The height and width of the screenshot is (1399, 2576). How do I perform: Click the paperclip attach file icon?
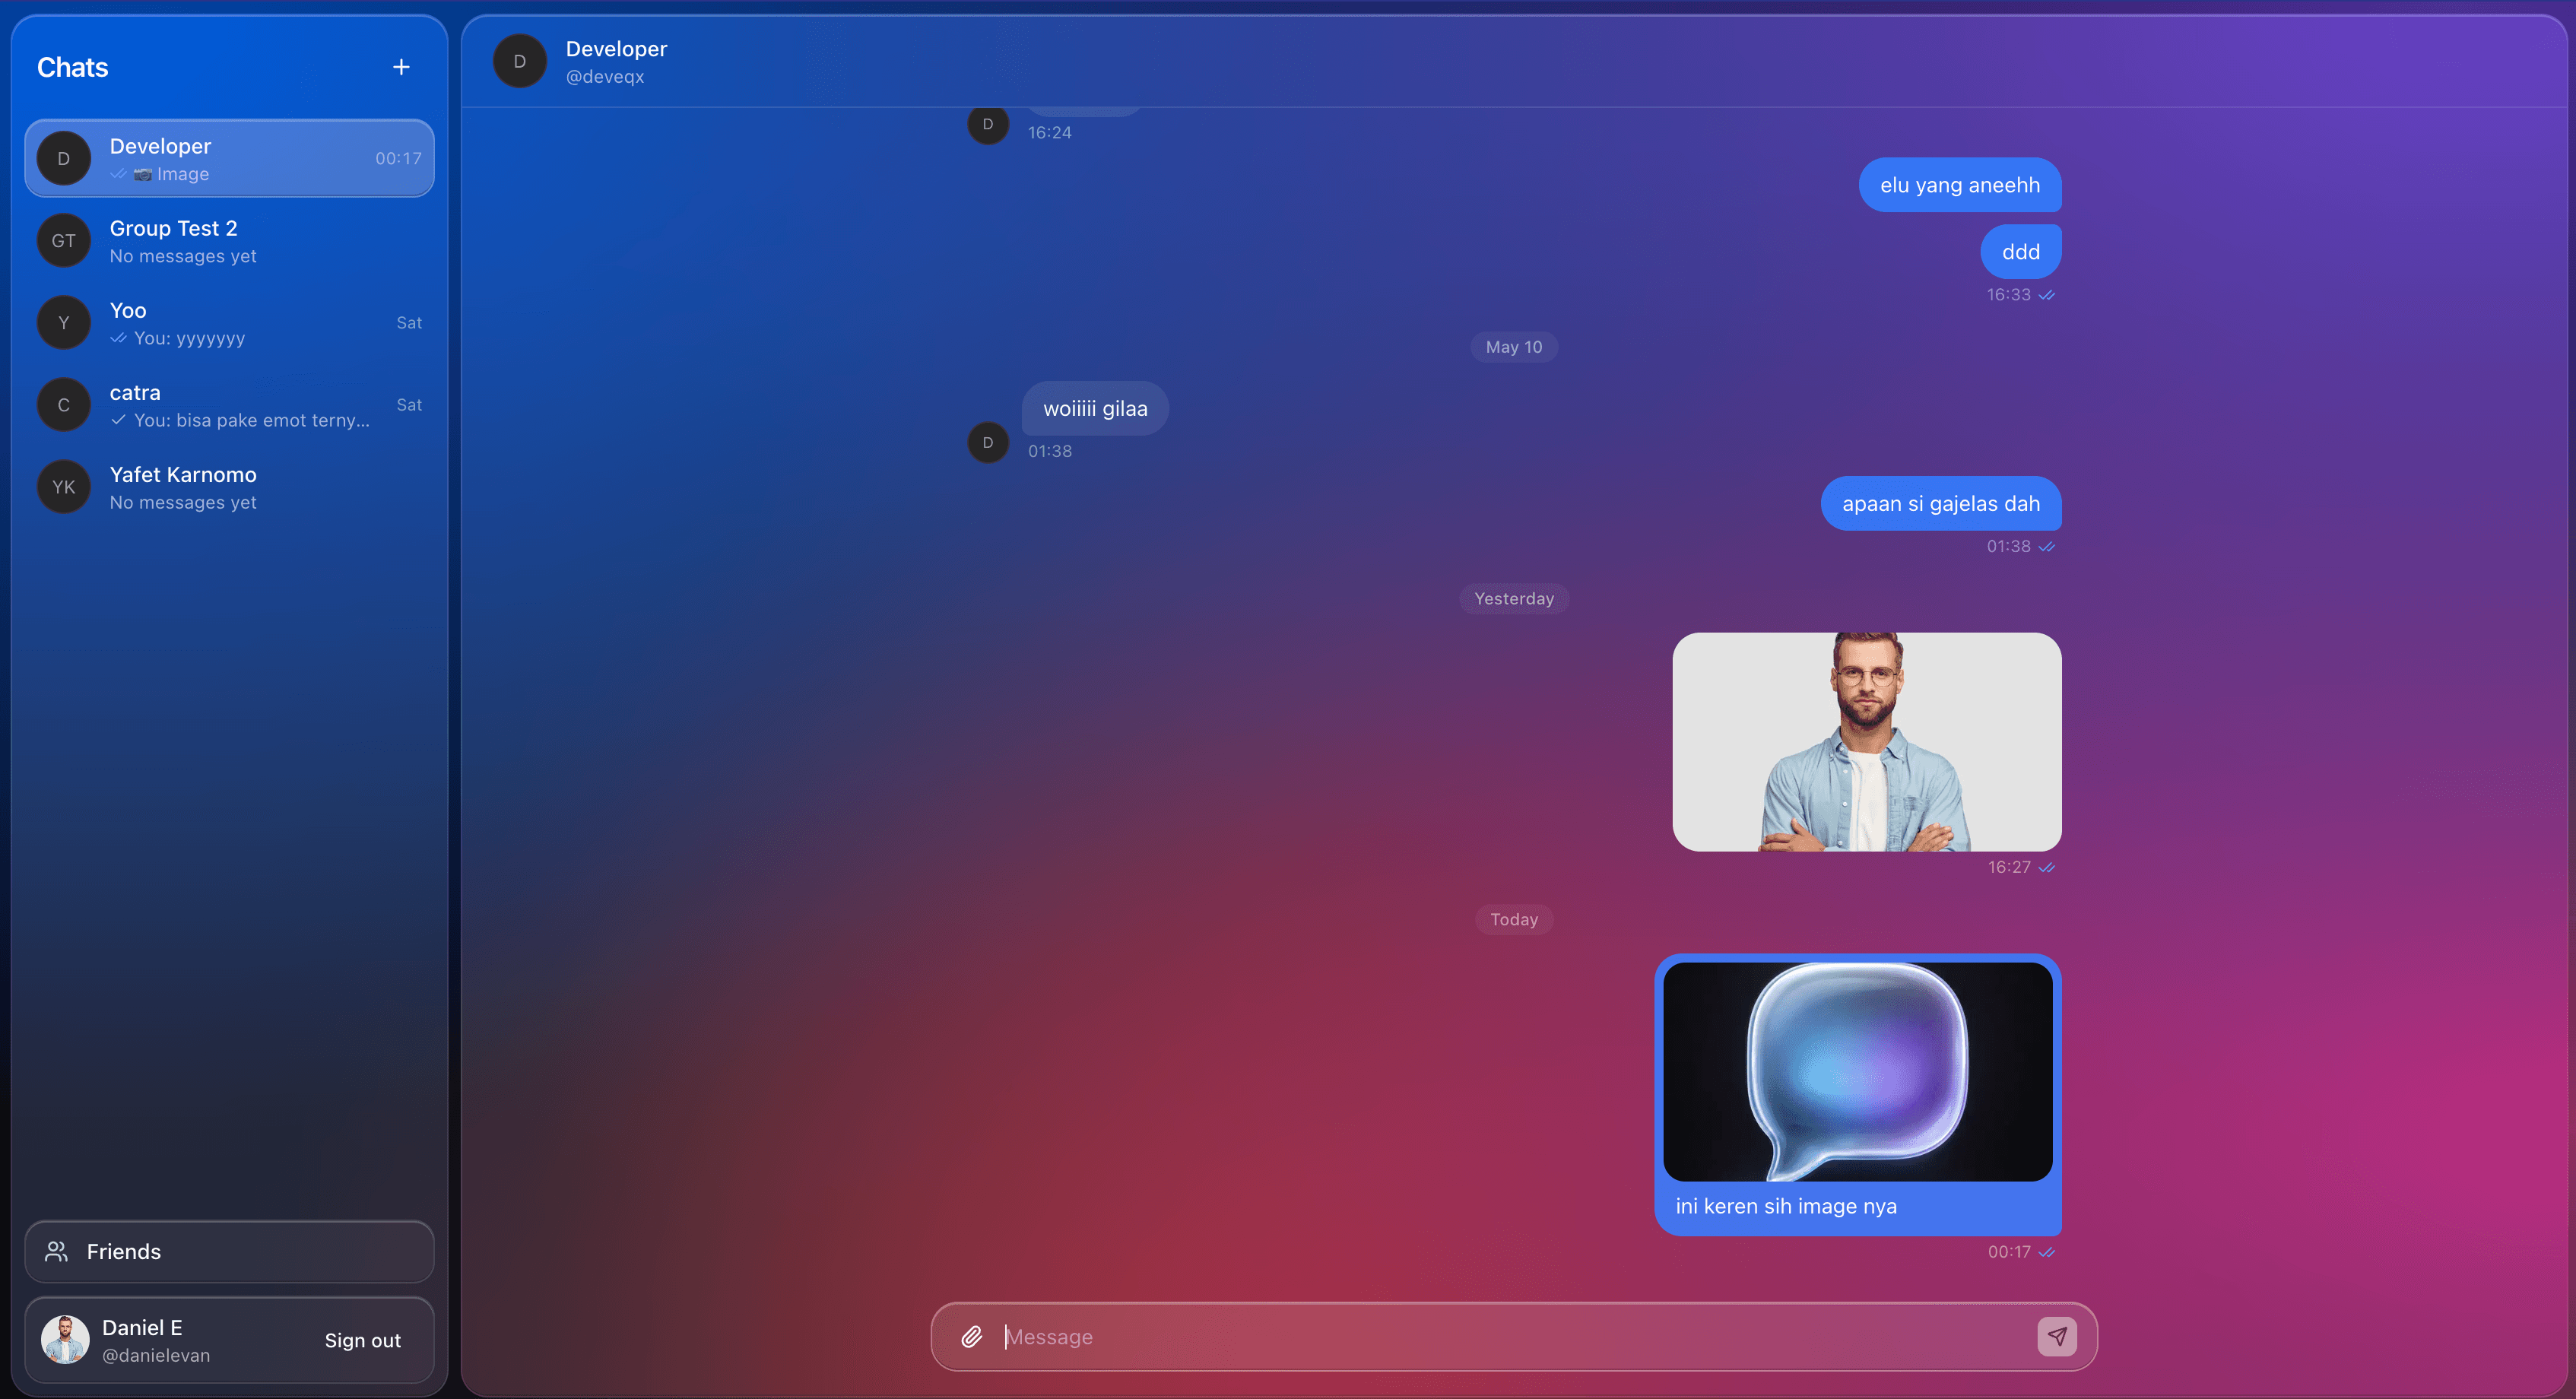(x=972, y=1337)
